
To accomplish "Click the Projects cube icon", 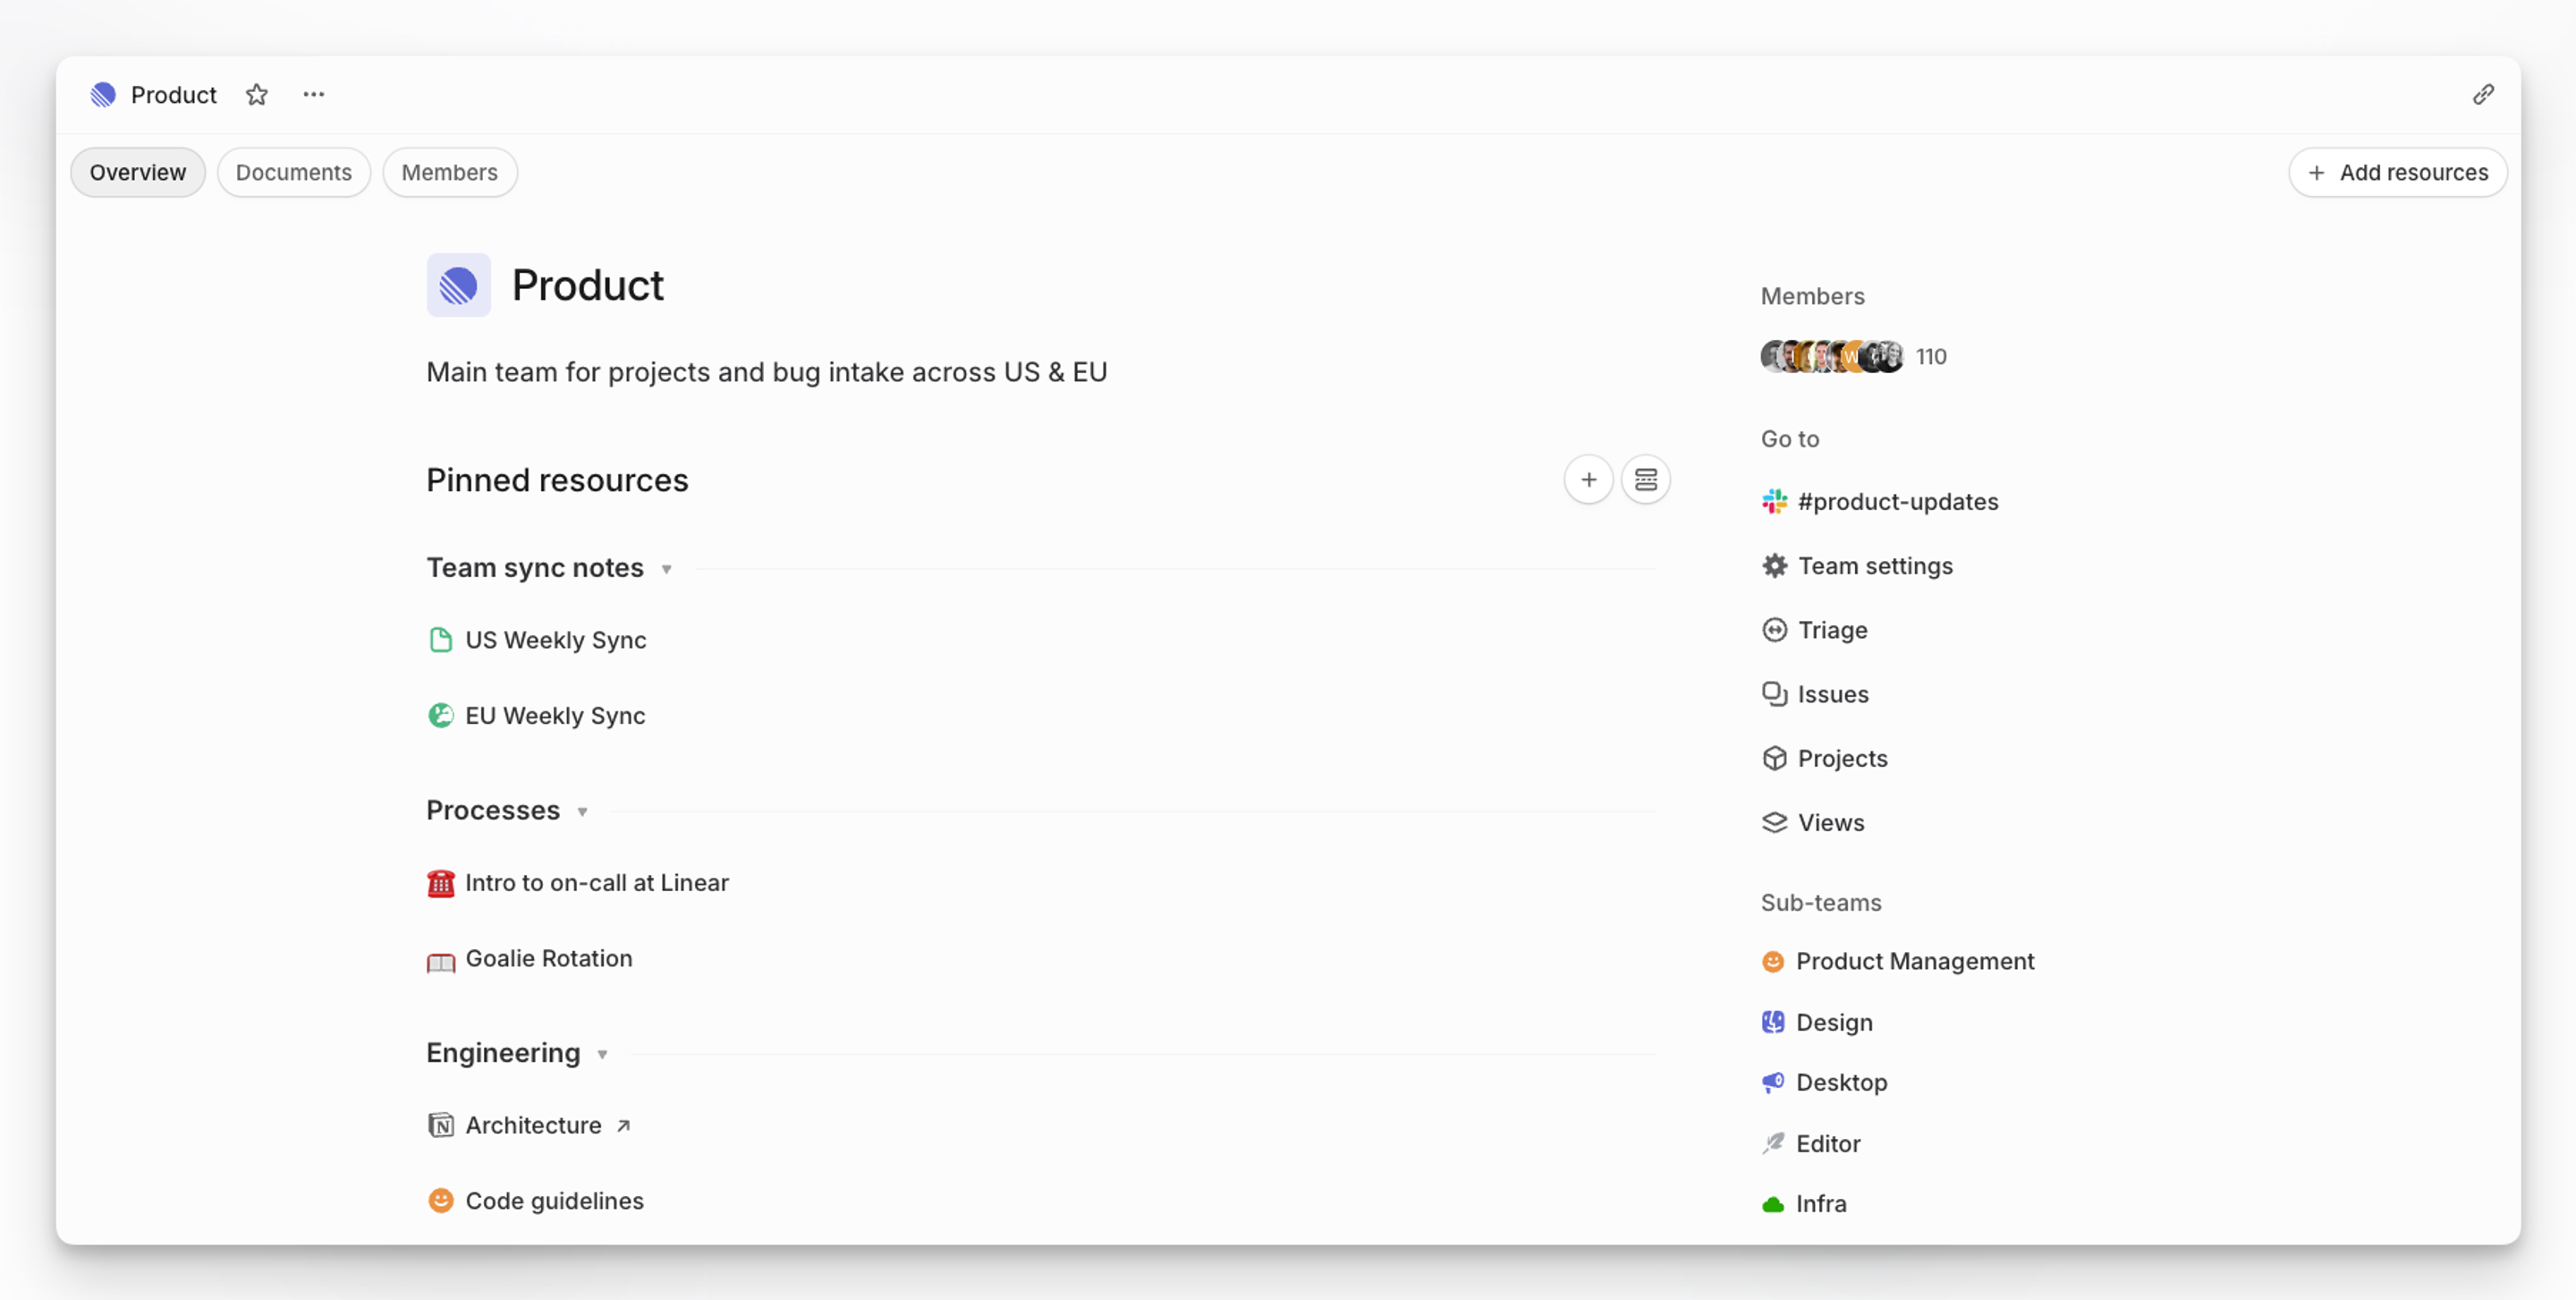I will (x=1775, y=758).
